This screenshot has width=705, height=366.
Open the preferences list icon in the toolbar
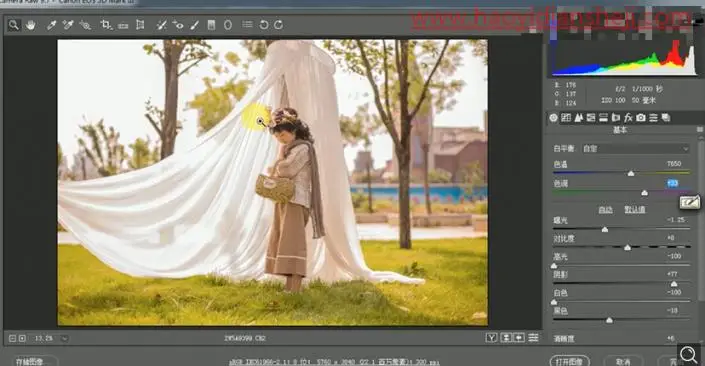247,25
